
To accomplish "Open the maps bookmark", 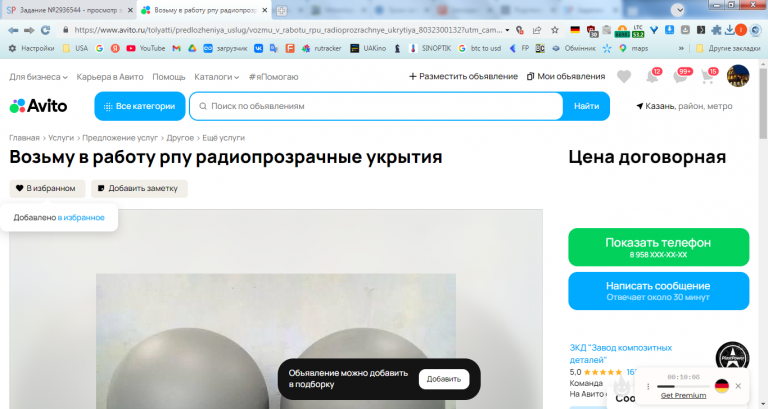I will (633, 48).
